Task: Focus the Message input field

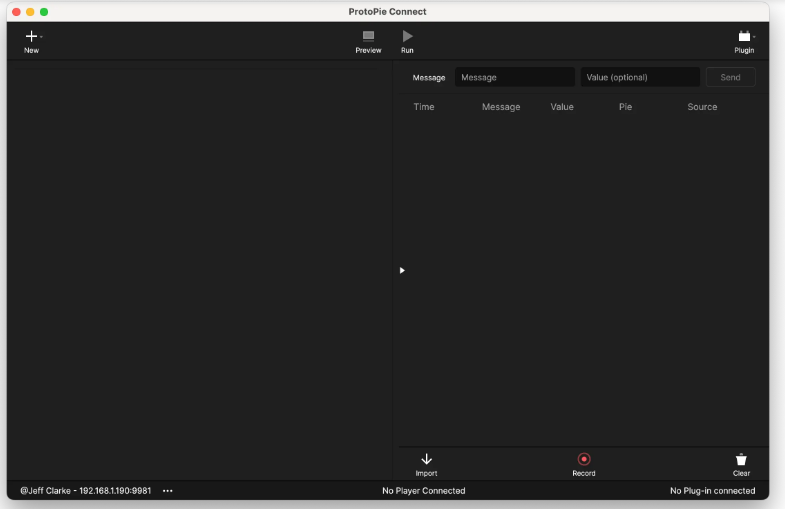Action: pyautogui.click(x=515, y=77)
